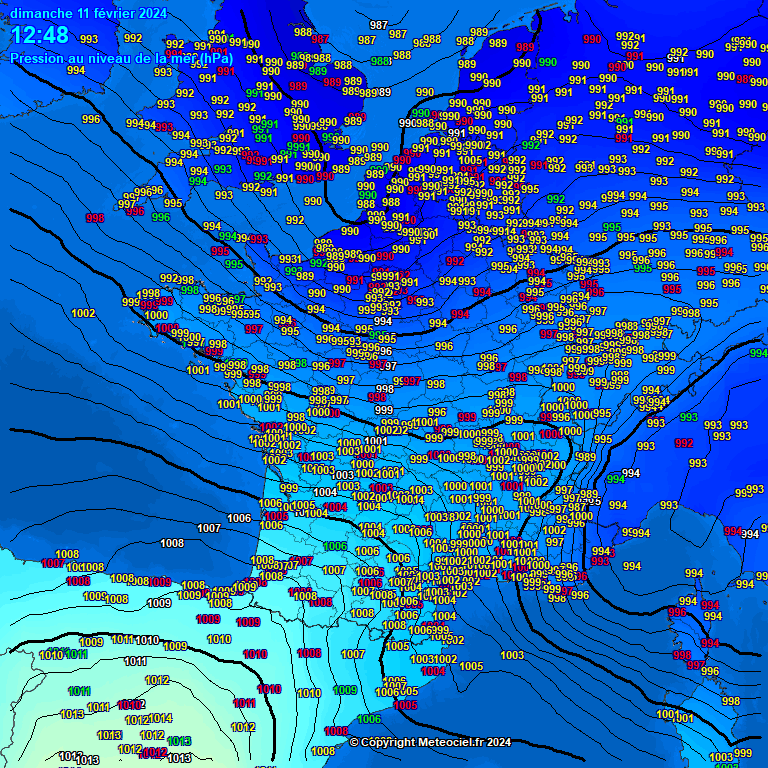Click the isolated 1003 reading over the Mediterranean
Image resolution: width=768 pixels, height=768 pixels.
click(x=512, y=655)
